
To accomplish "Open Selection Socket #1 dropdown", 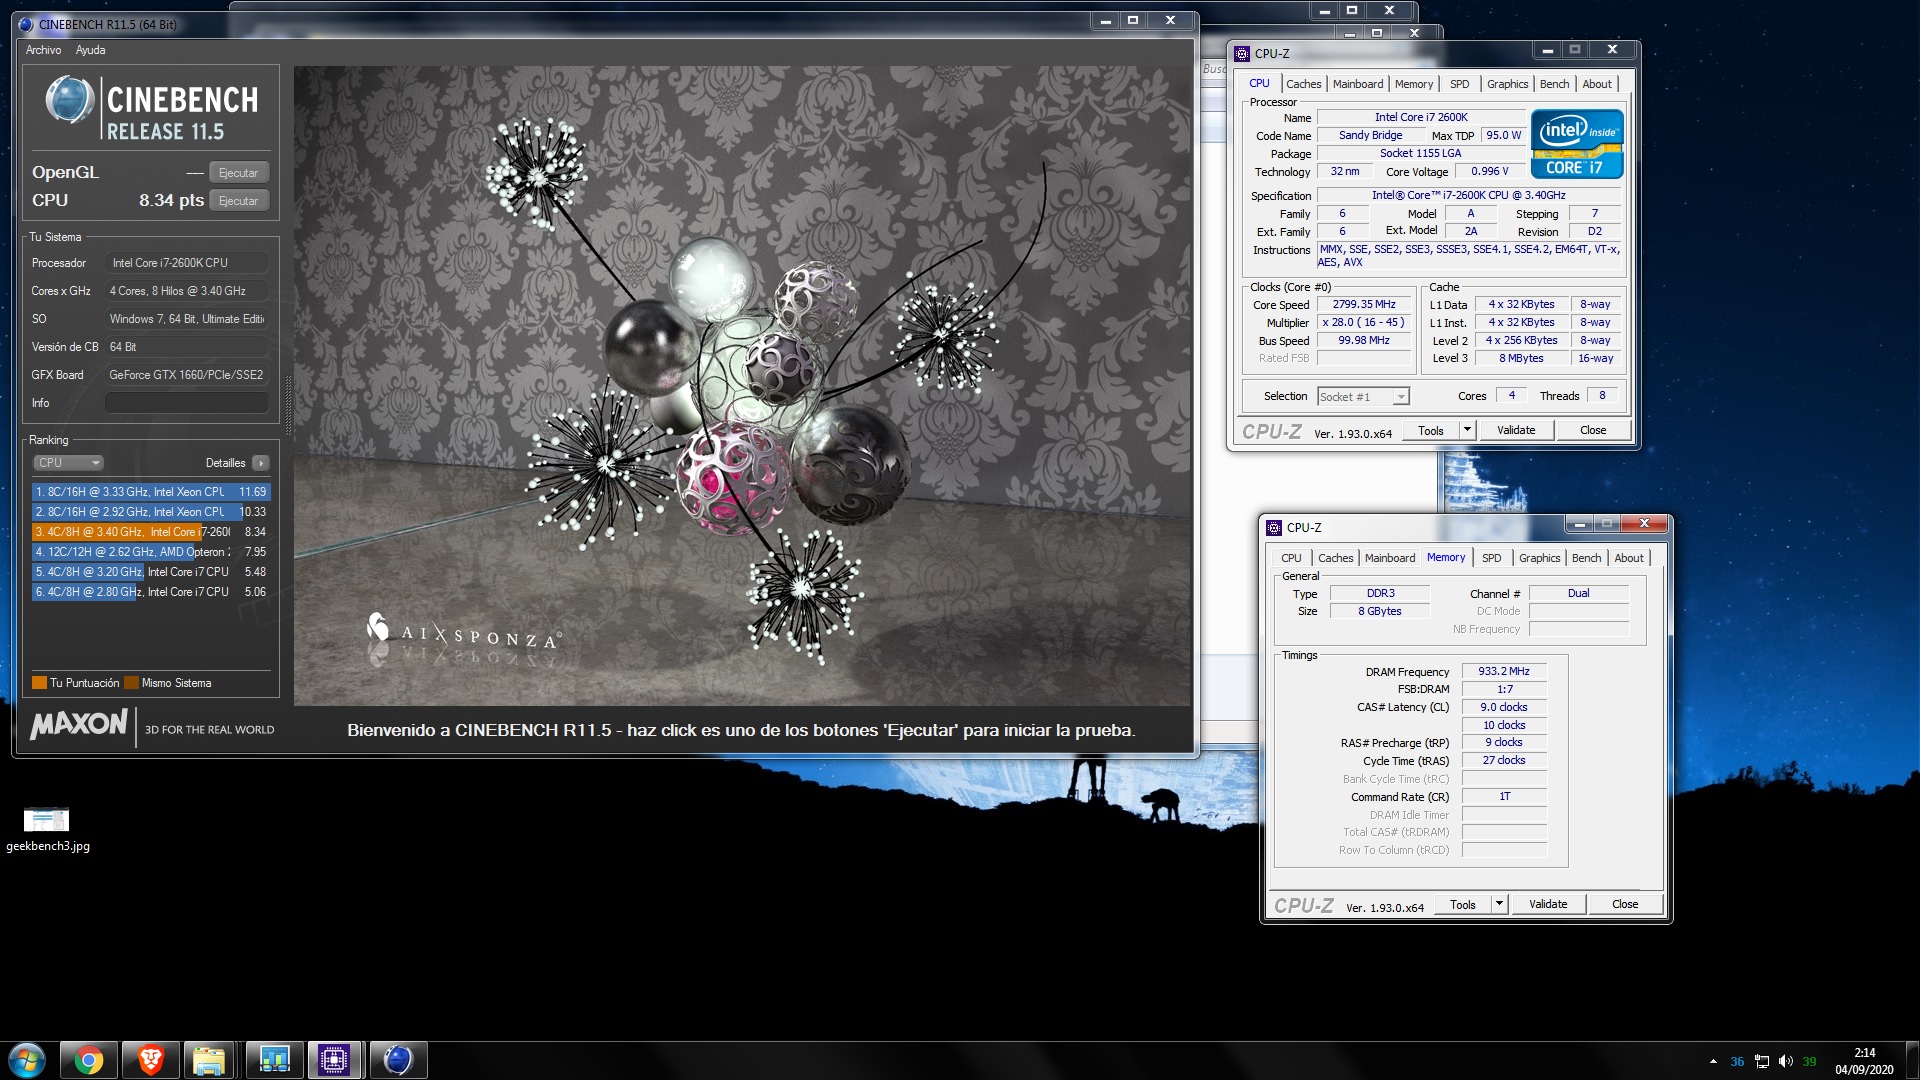I will click(1363, 397).
